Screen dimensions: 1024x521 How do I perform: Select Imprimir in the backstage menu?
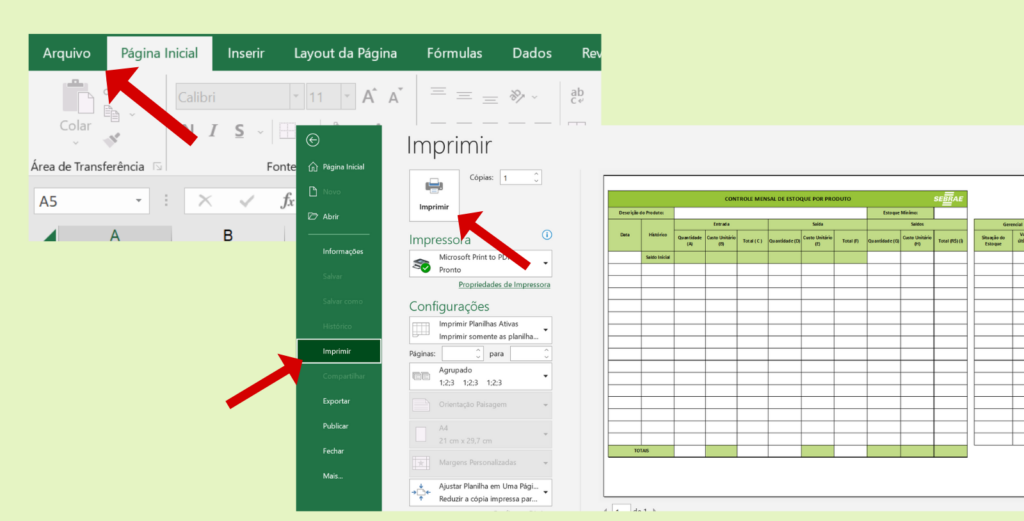pyautogui.click(x=338, y=351)
